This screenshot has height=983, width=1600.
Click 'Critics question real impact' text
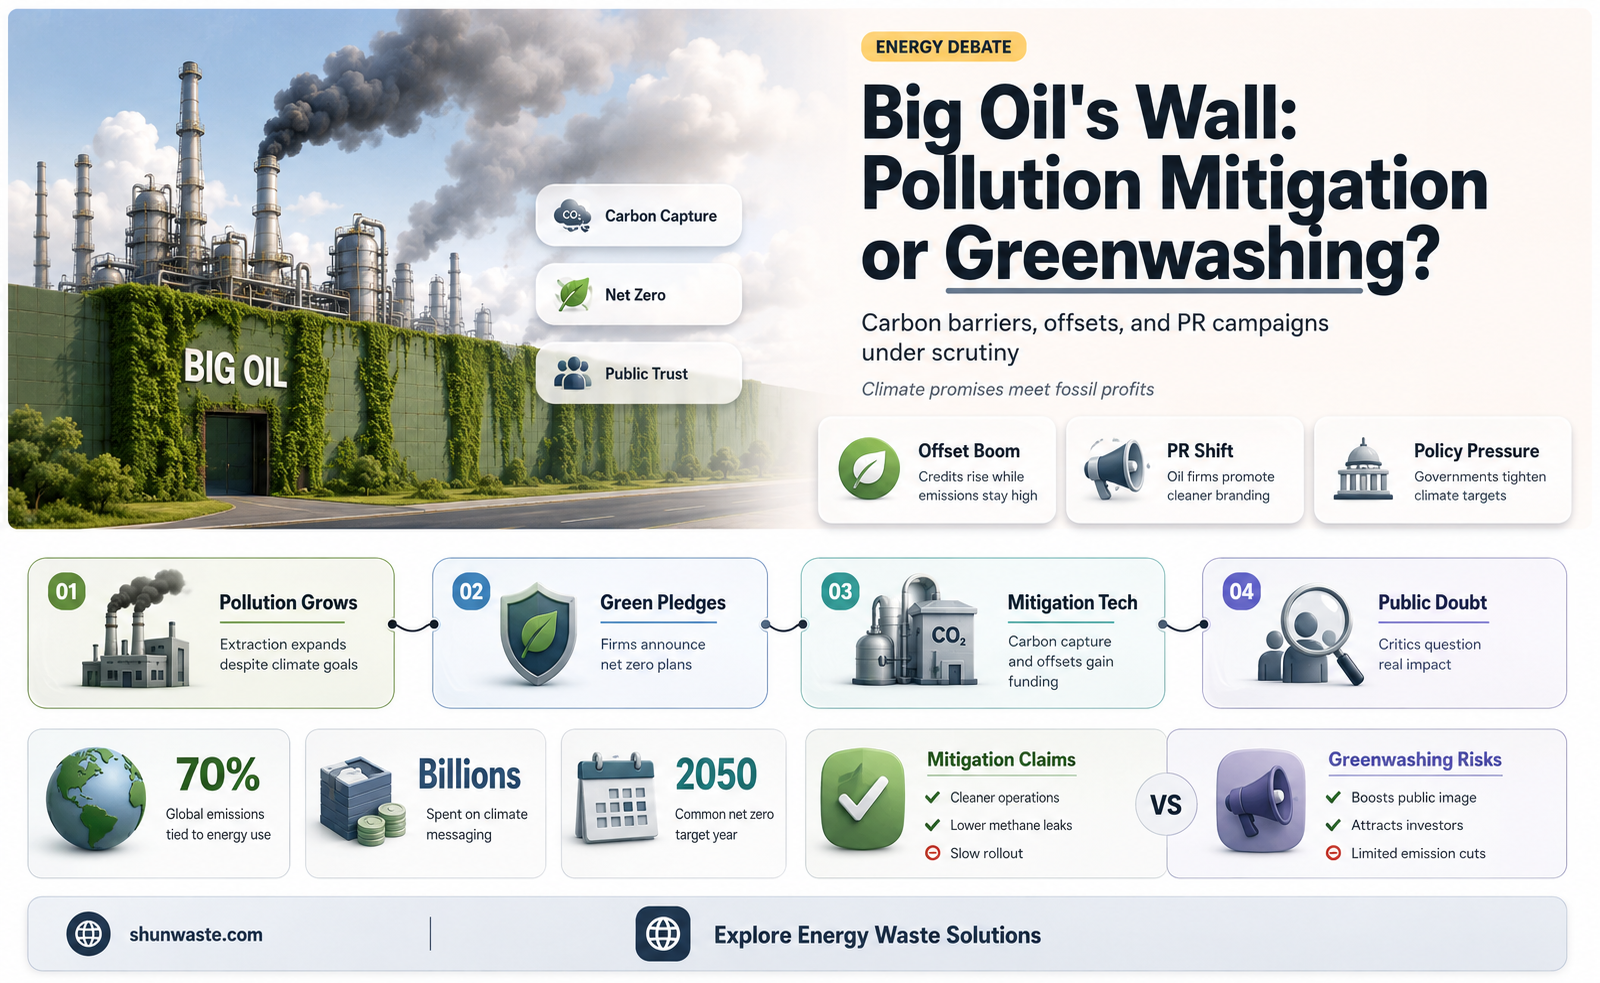click(1430, 654)
